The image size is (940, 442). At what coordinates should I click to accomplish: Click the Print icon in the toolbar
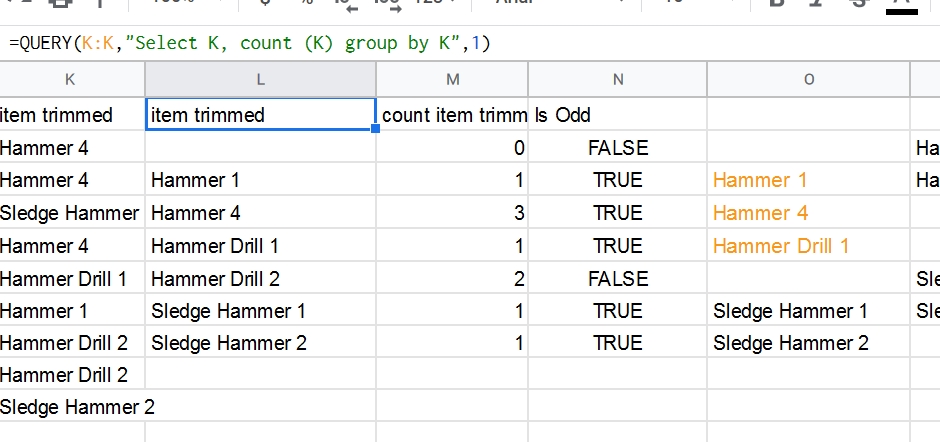click(x=60, y=4)
